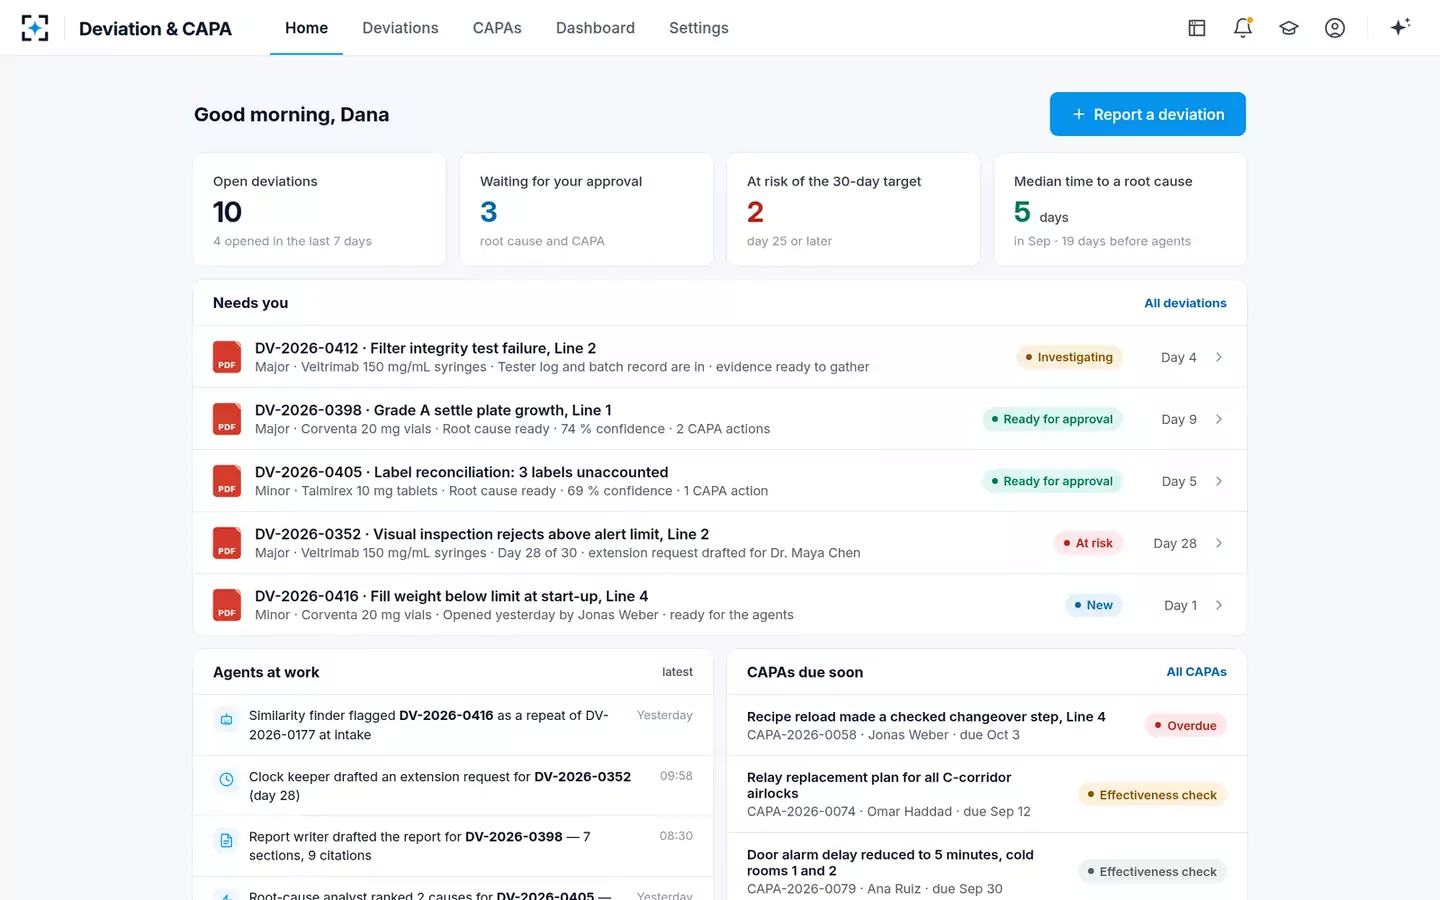Click the Deviation & CAPA logo icon
Image resolution: width=1440 pixels, height=900 pixels.
click(x=35, y=28)
